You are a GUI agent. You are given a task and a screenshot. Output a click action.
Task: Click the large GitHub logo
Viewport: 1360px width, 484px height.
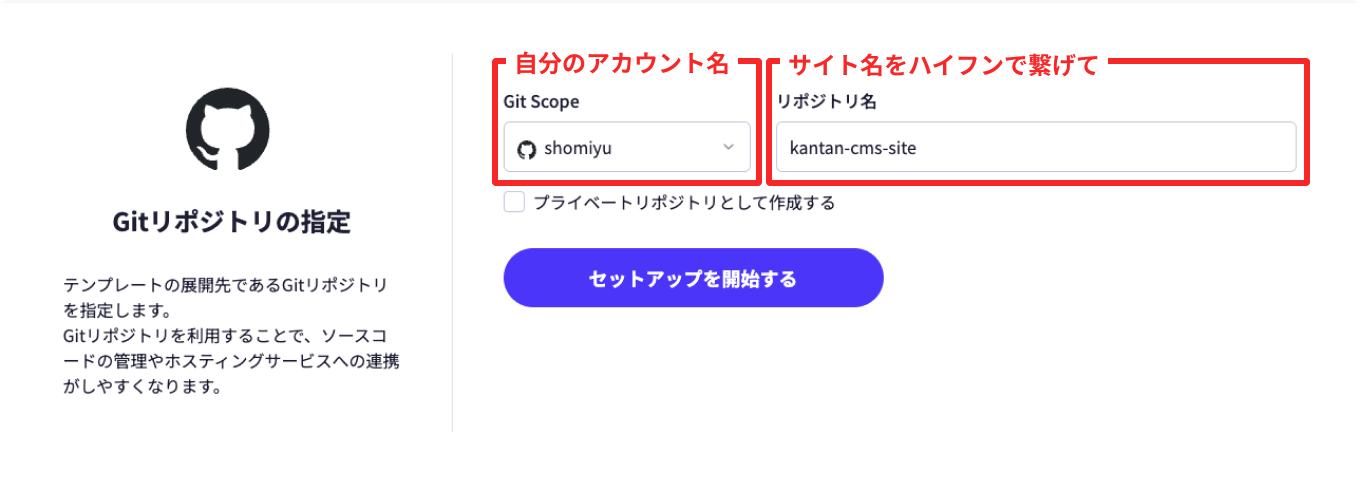tap(228, 129)
